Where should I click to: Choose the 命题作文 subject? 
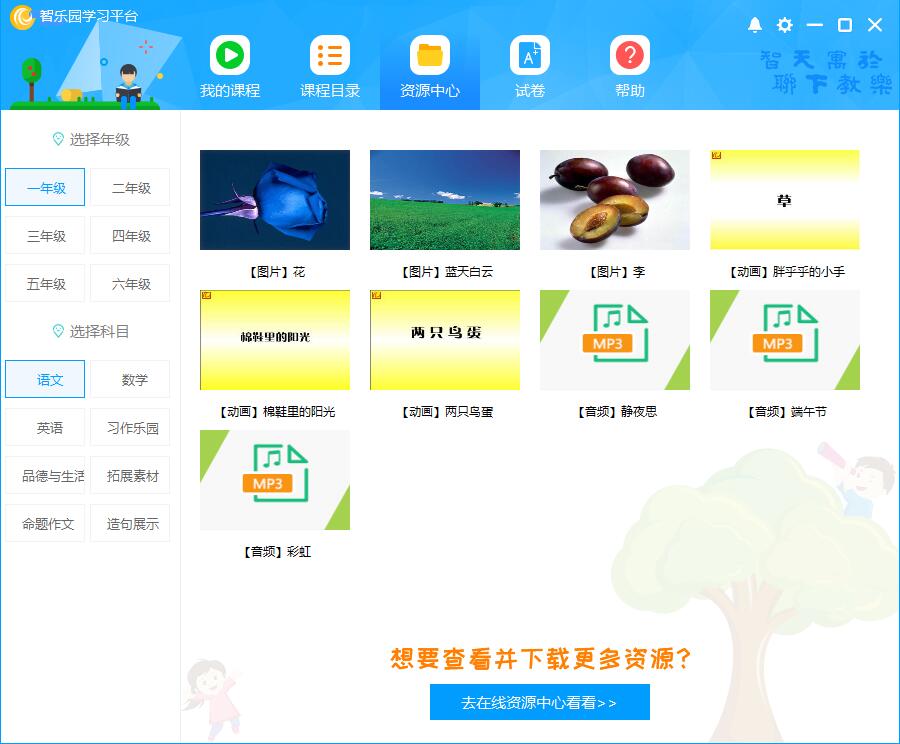45,524
